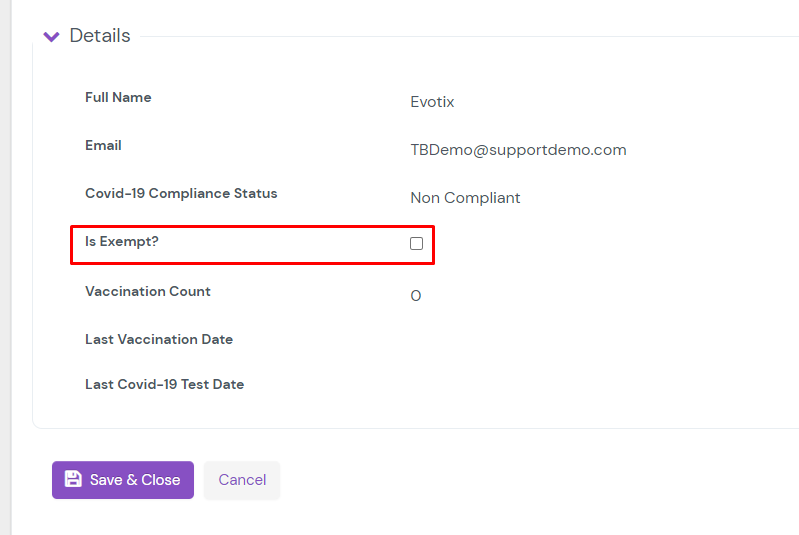Click the Is Exempt? label text
Image resolution: width=799 pixels, height=535 pixels.
pos(122,242)
